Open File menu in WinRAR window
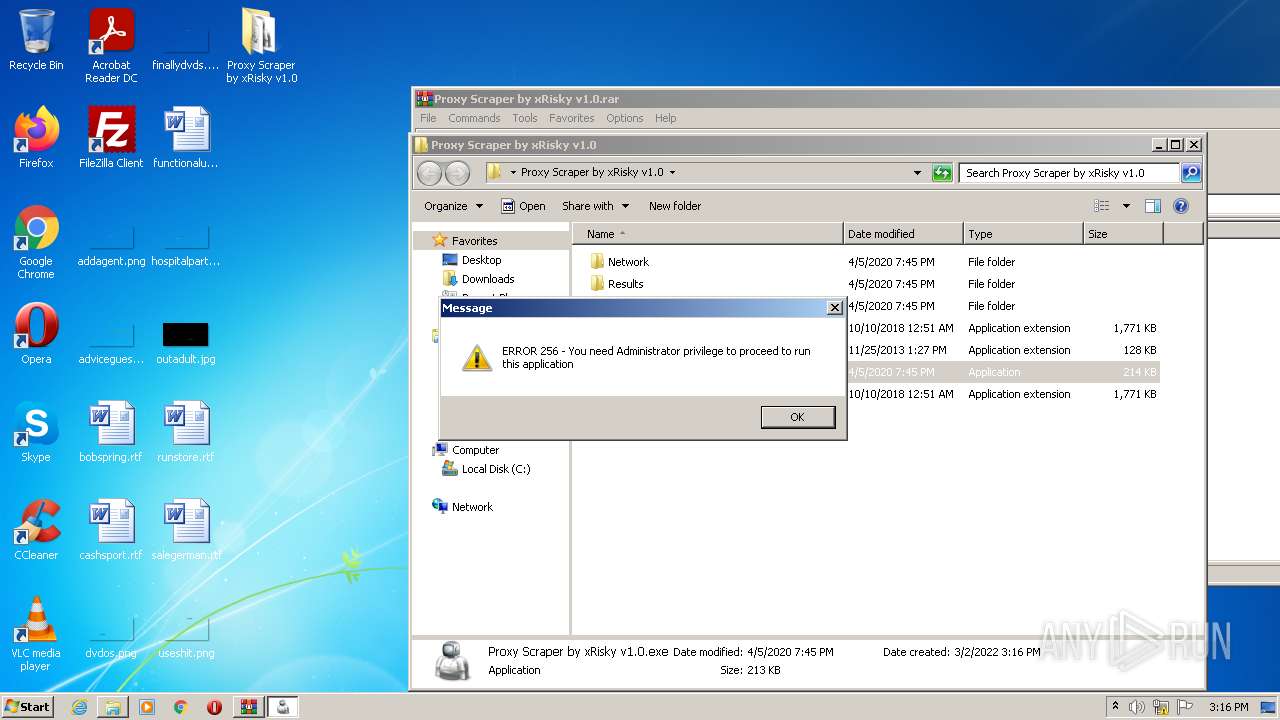 point(428,118)
